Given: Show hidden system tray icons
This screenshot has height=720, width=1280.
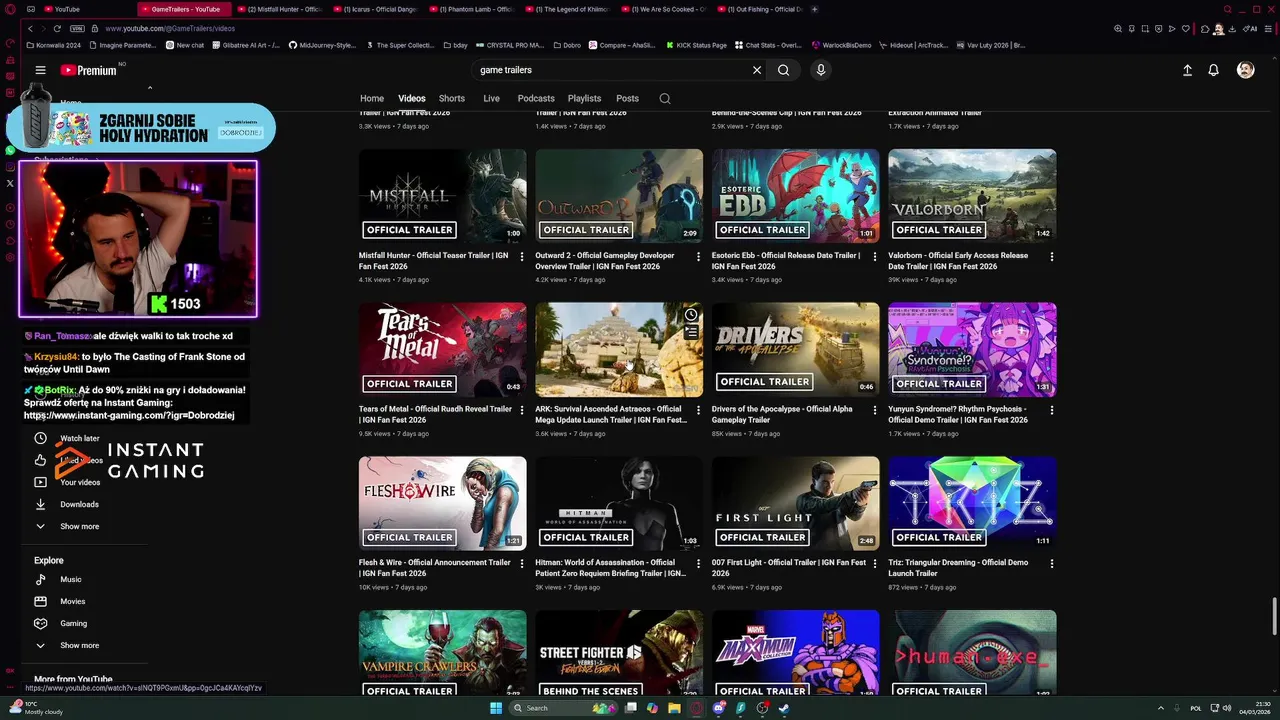Looking at the screenshot, I should tap(1161, 708).
